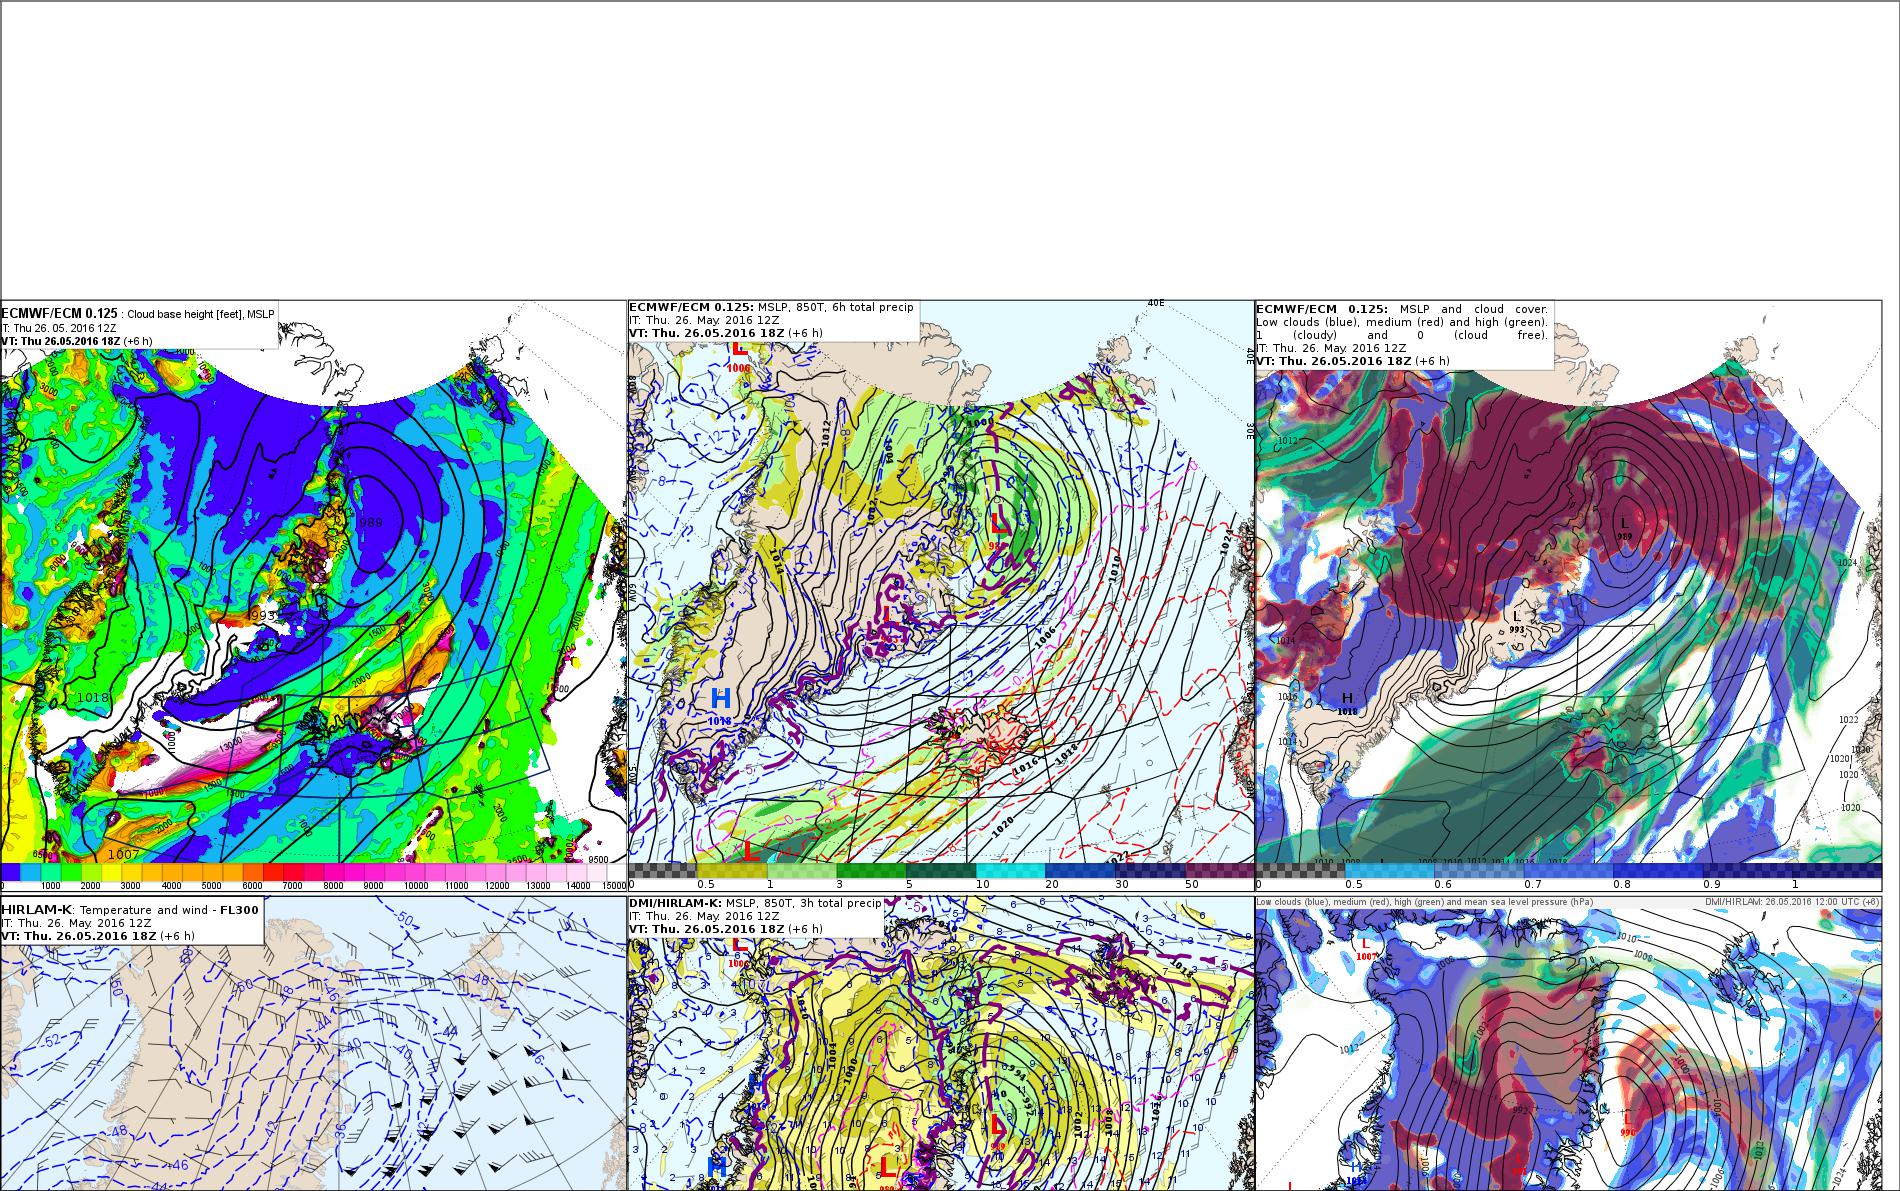This screenshot has width=1900, height=1191.
Task: Click the 'MSLP and cloud cover.' title text
Action: [1474, 309]
